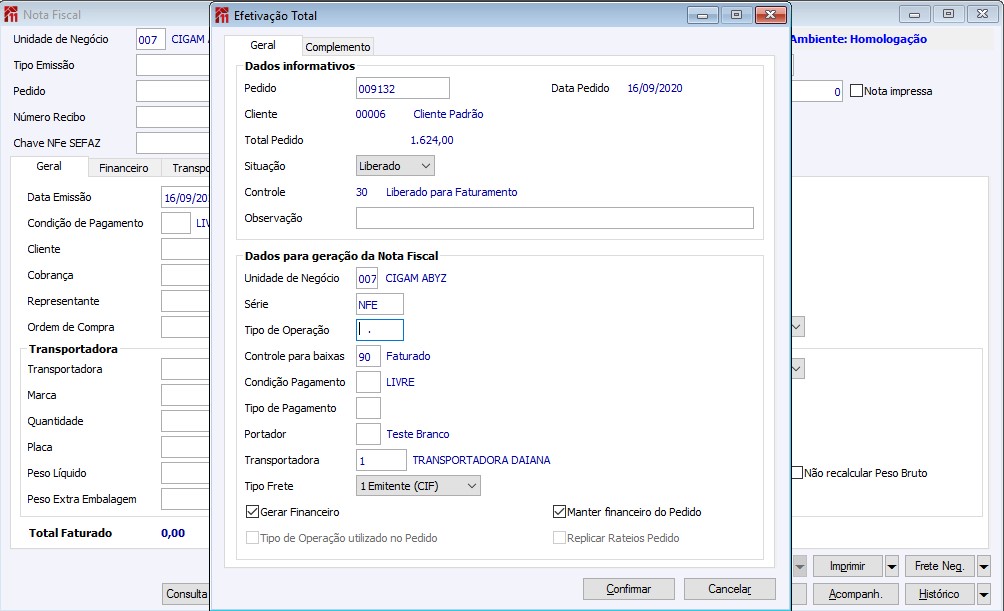Click 'Ambiente: Homologação' text
Screen dimensions: 1004x611
tap(858, 39)
